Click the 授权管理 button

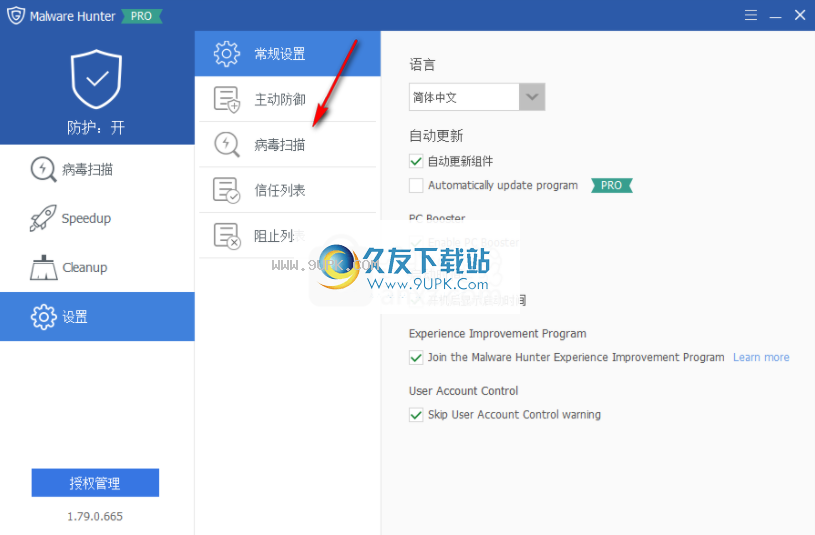point(95,483)
